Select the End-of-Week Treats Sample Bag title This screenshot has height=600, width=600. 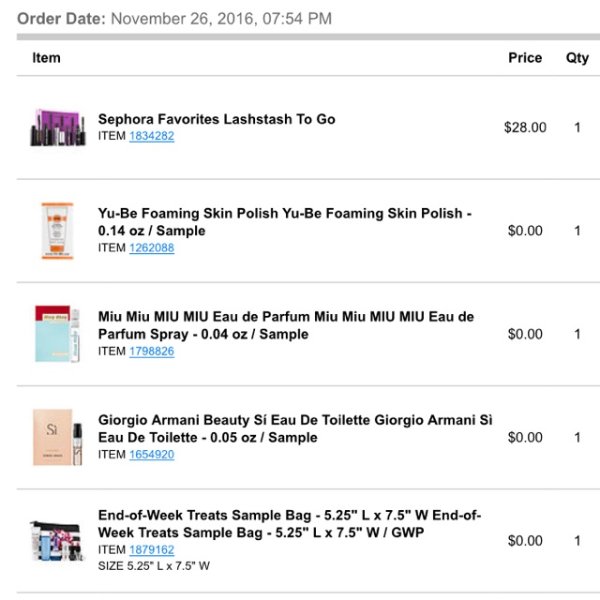coord(290,524)
